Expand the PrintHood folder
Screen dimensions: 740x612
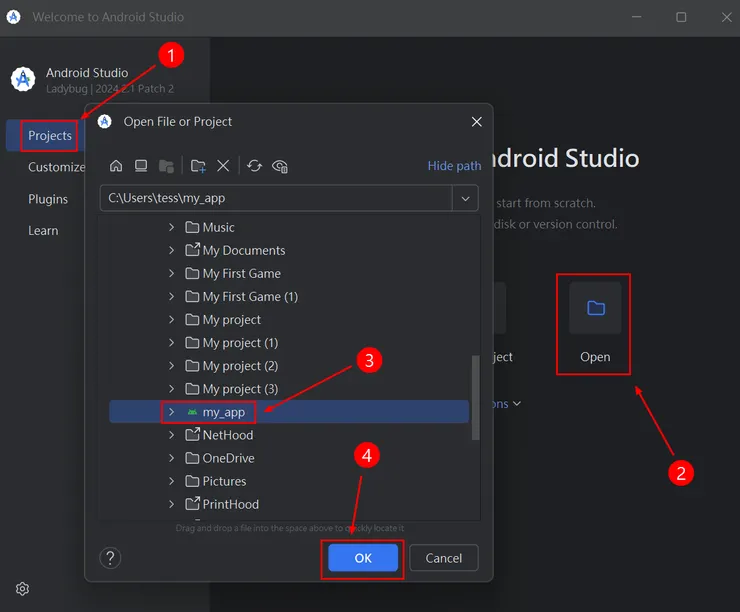[172, 504]
